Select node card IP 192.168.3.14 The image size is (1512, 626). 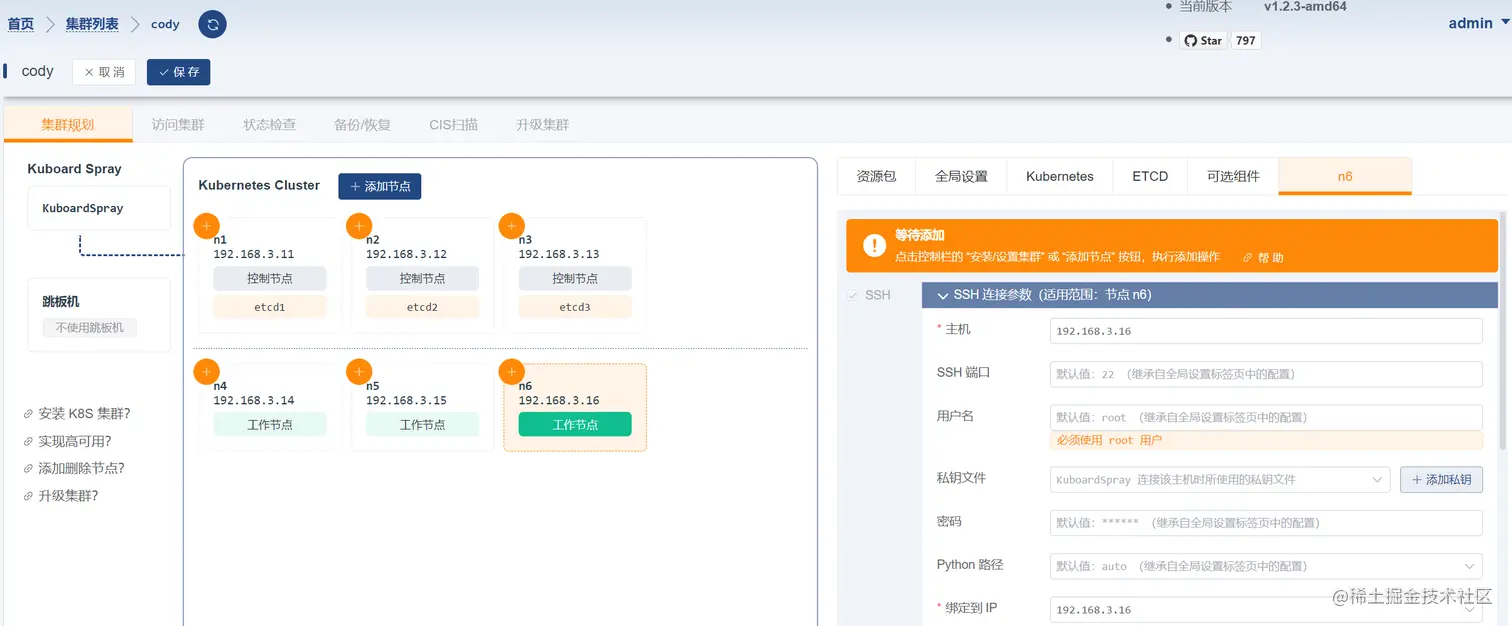pos(254,400)
